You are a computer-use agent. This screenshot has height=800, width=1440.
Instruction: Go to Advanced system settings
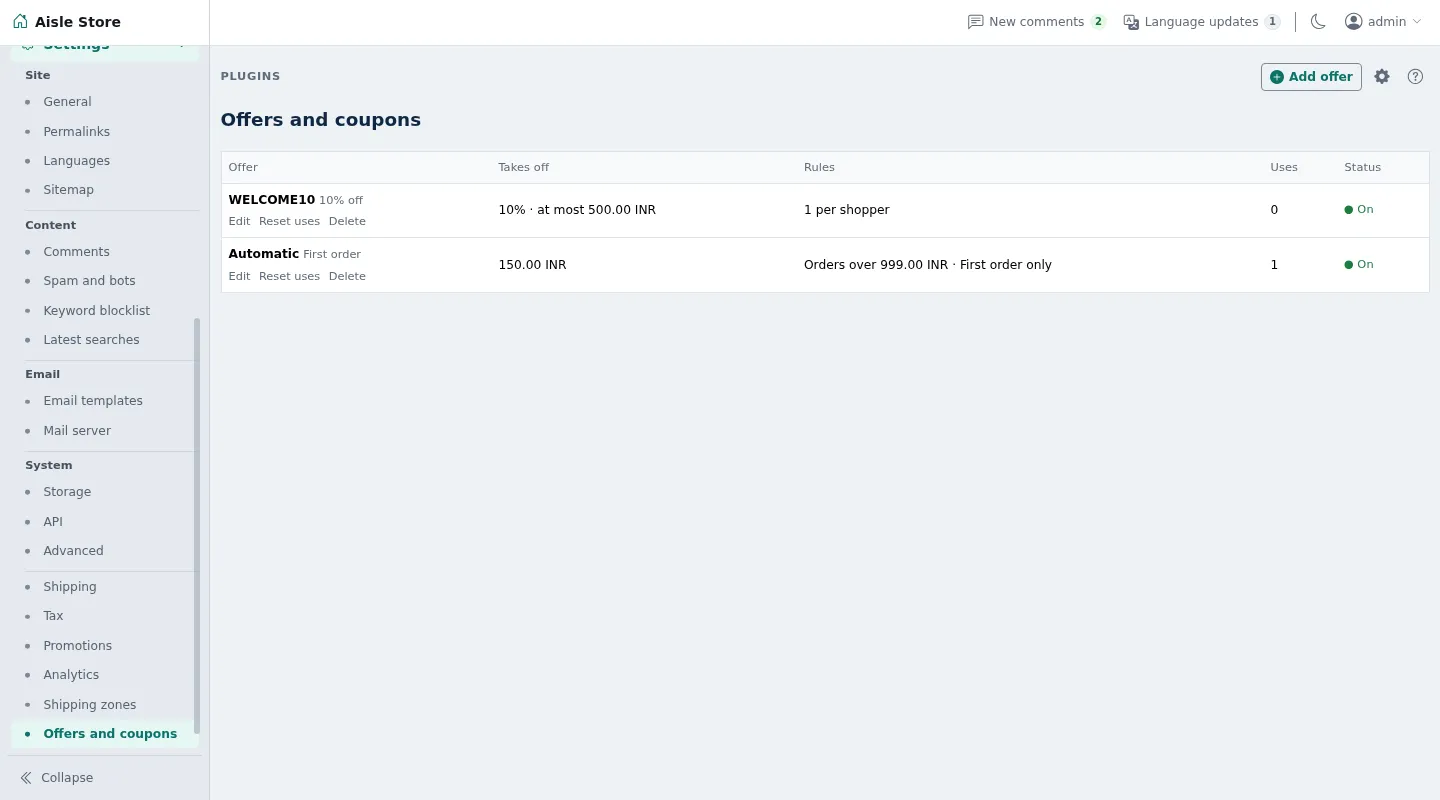click(73, 551)
